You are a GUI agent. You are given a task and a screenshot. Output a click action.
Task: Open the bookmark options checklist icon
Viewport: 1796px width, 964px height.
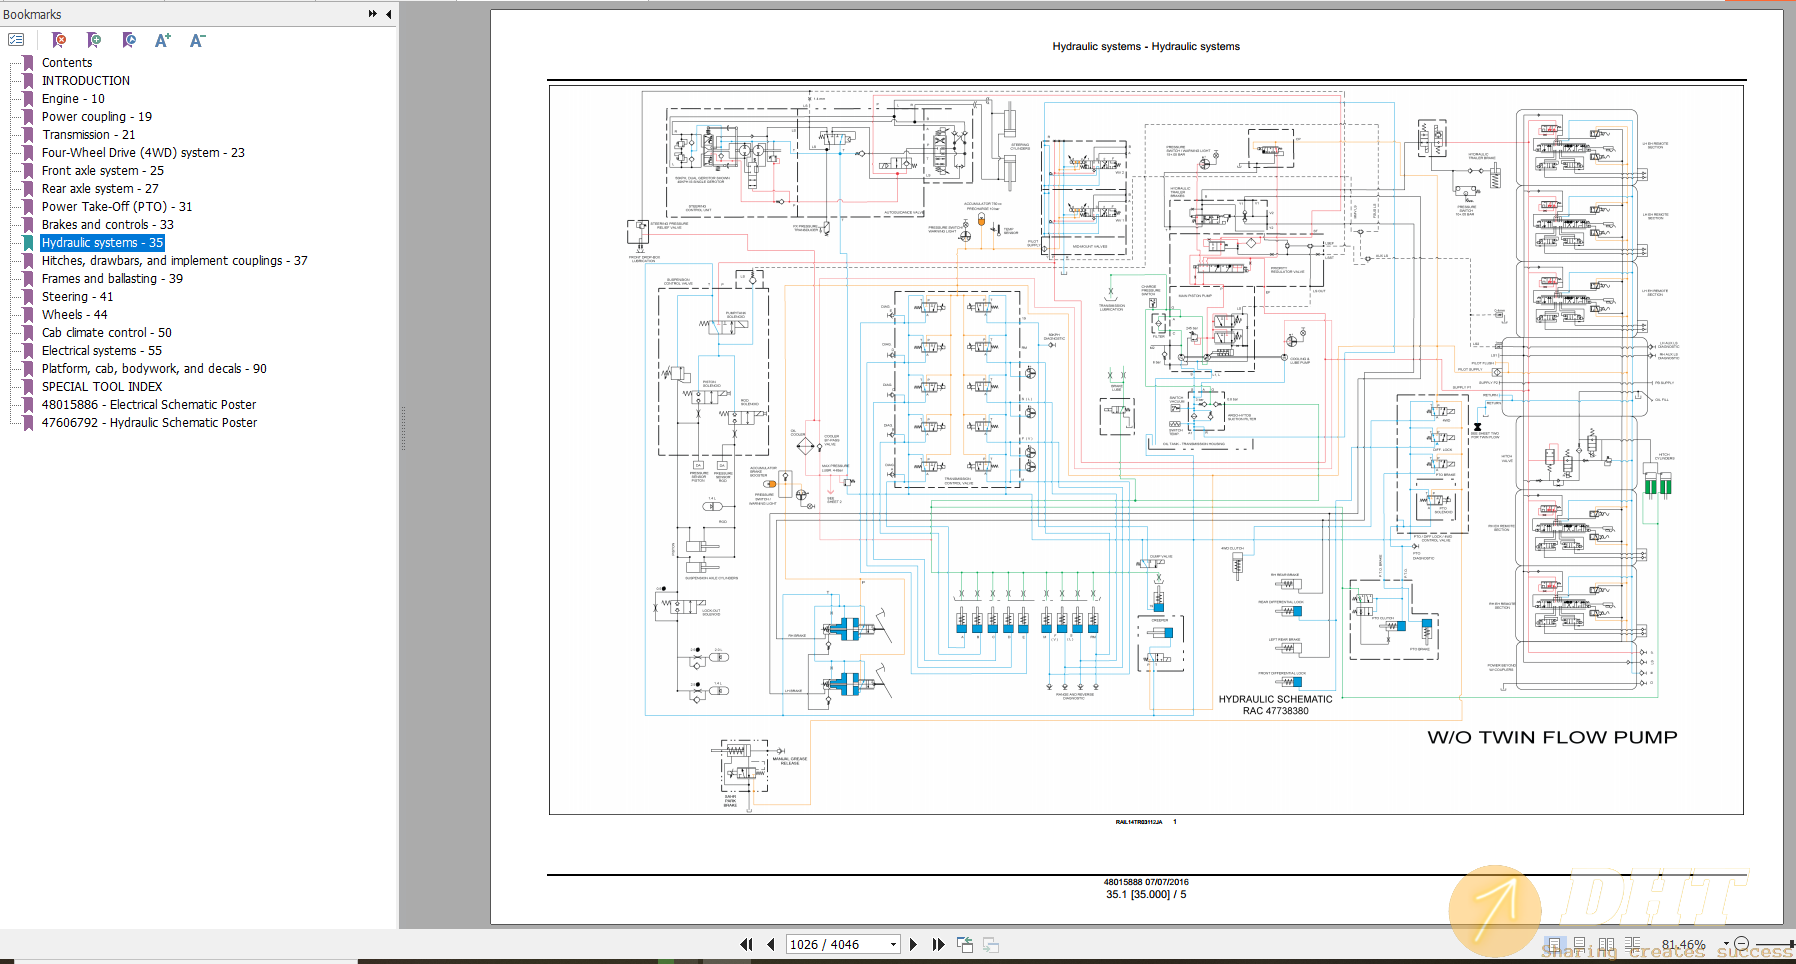[16, 40]
